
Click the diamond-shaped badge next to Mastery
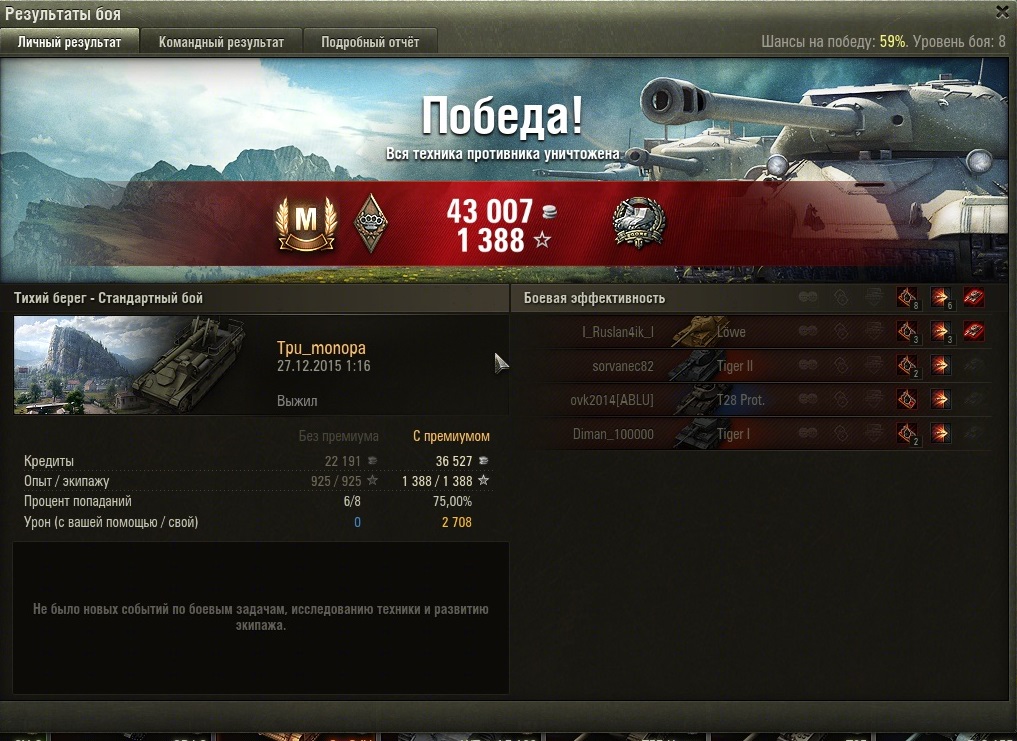click(370, 223)
